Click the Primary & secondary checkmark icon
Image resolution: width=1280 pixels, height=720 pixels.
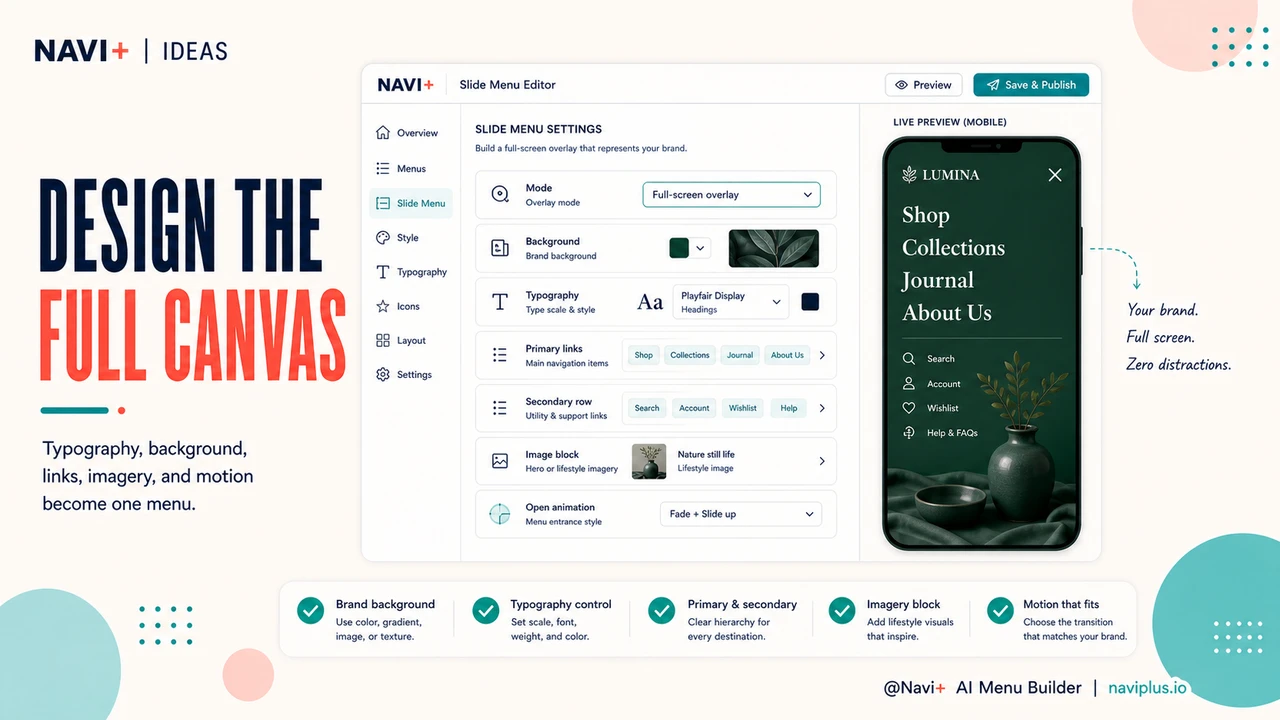point(662,610)
